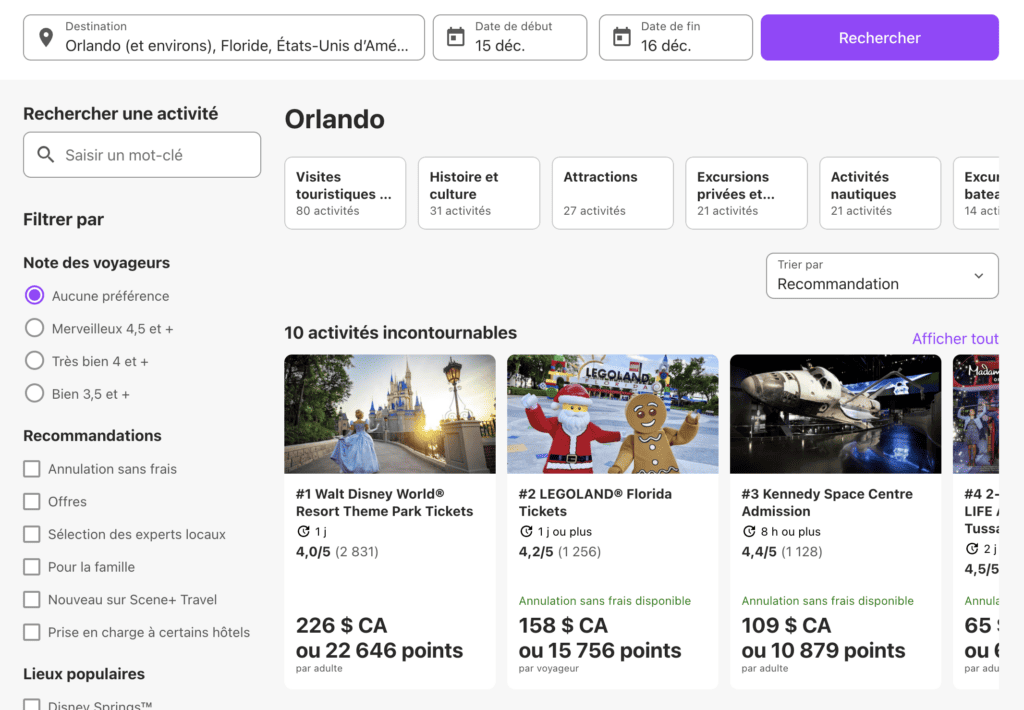Expand the sort dropdown chevron arrow
The width and height of the screenshot is (1024, 710).
[978, 276]
